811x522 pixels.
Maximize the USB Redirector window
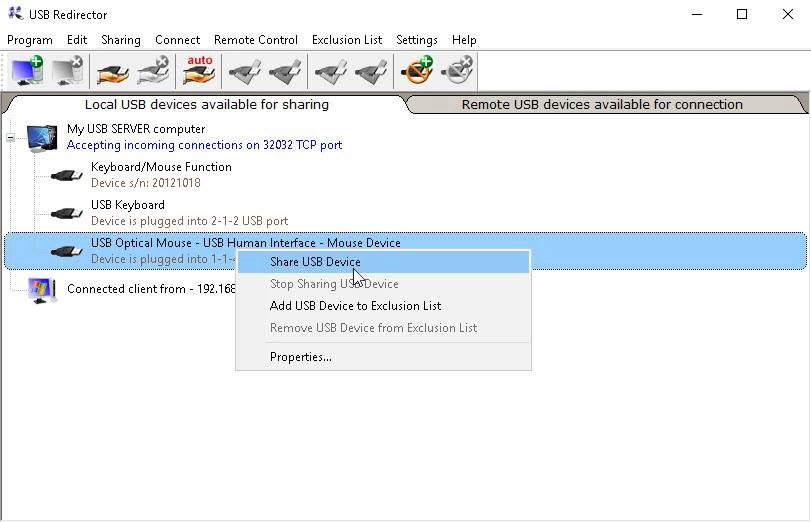point(742,14)
